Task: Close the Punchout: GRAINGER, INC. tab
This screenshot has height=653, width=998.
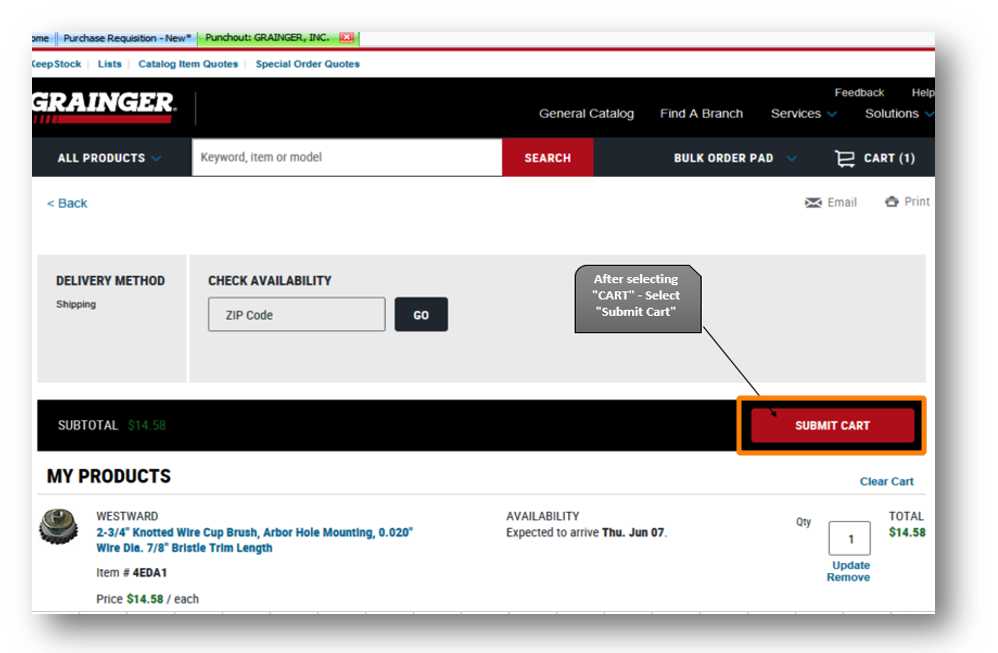Action: point(346,38)
